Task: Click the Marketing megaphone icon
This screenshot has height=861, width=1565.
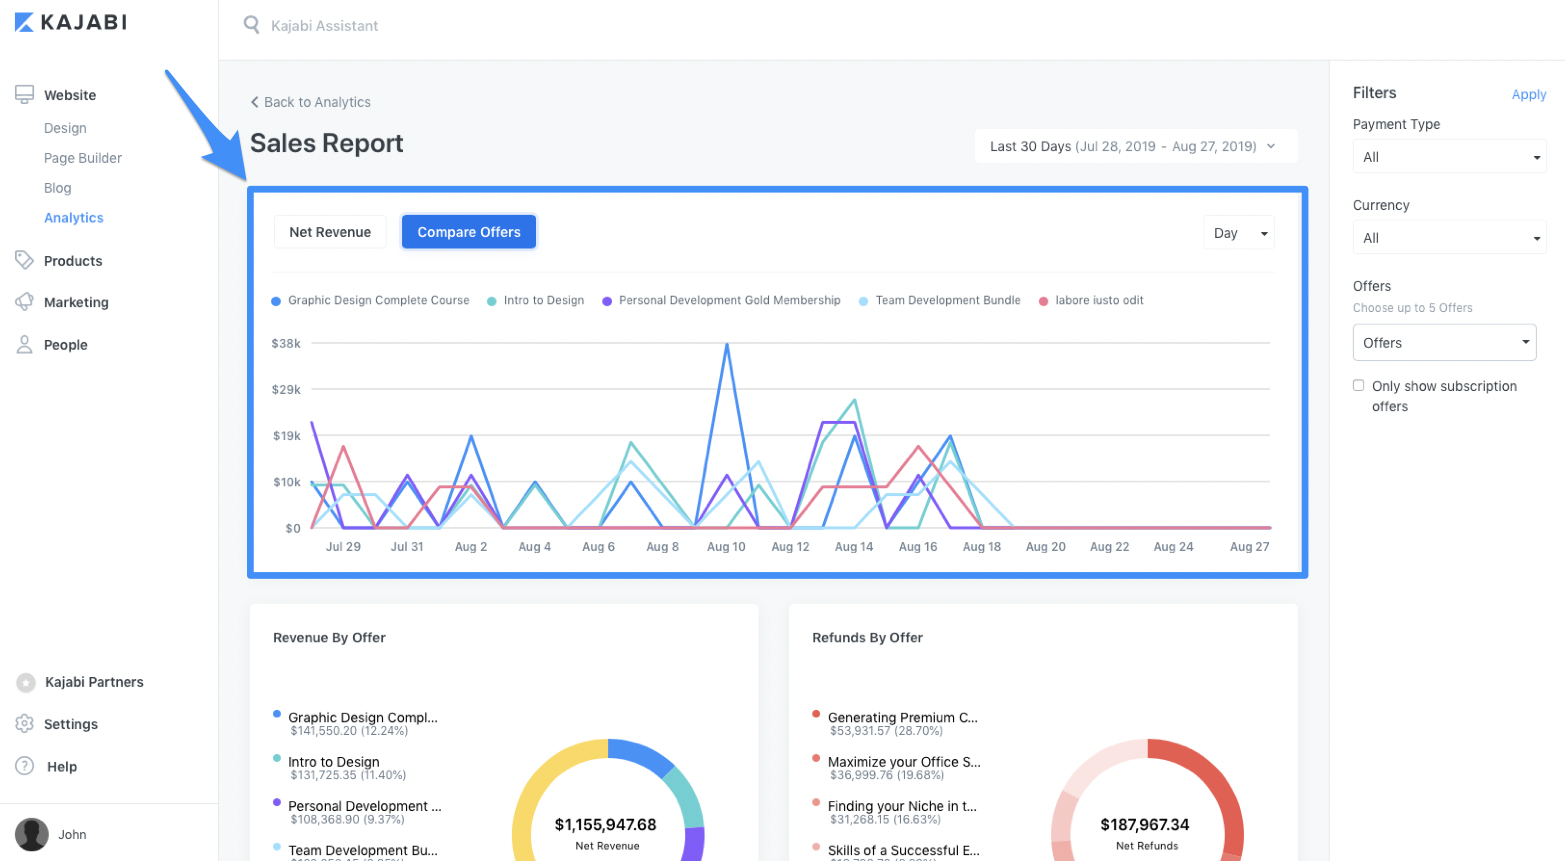Action: click(24, 302)
